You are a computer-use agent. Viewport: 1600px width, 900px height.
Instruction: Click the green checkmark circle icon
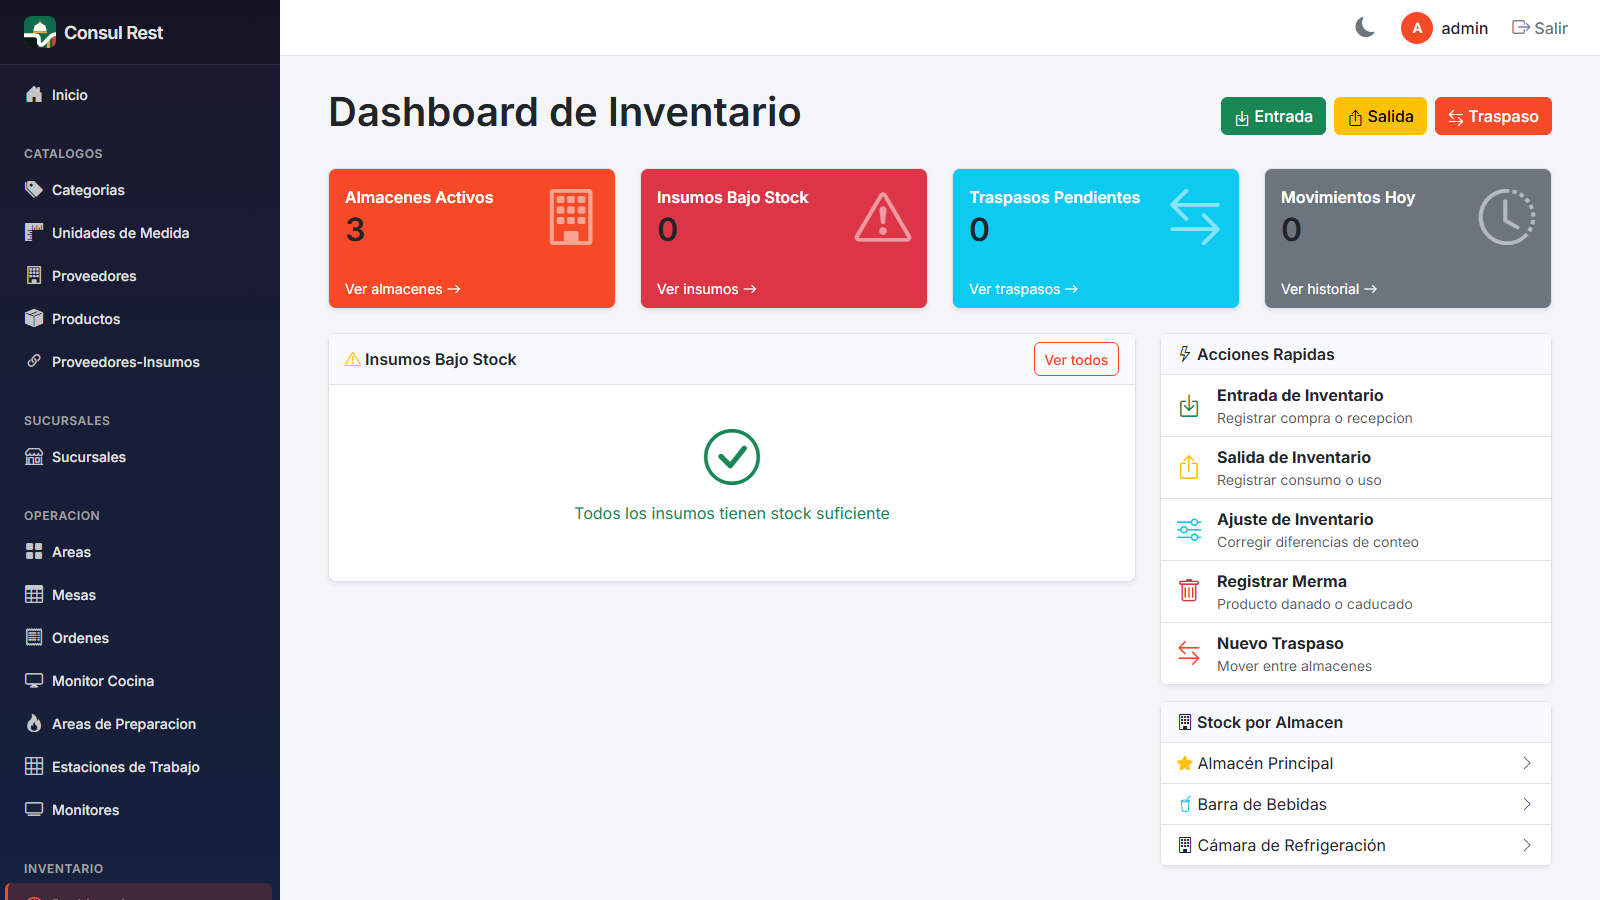pyautogui.click(x=732, y=457)
